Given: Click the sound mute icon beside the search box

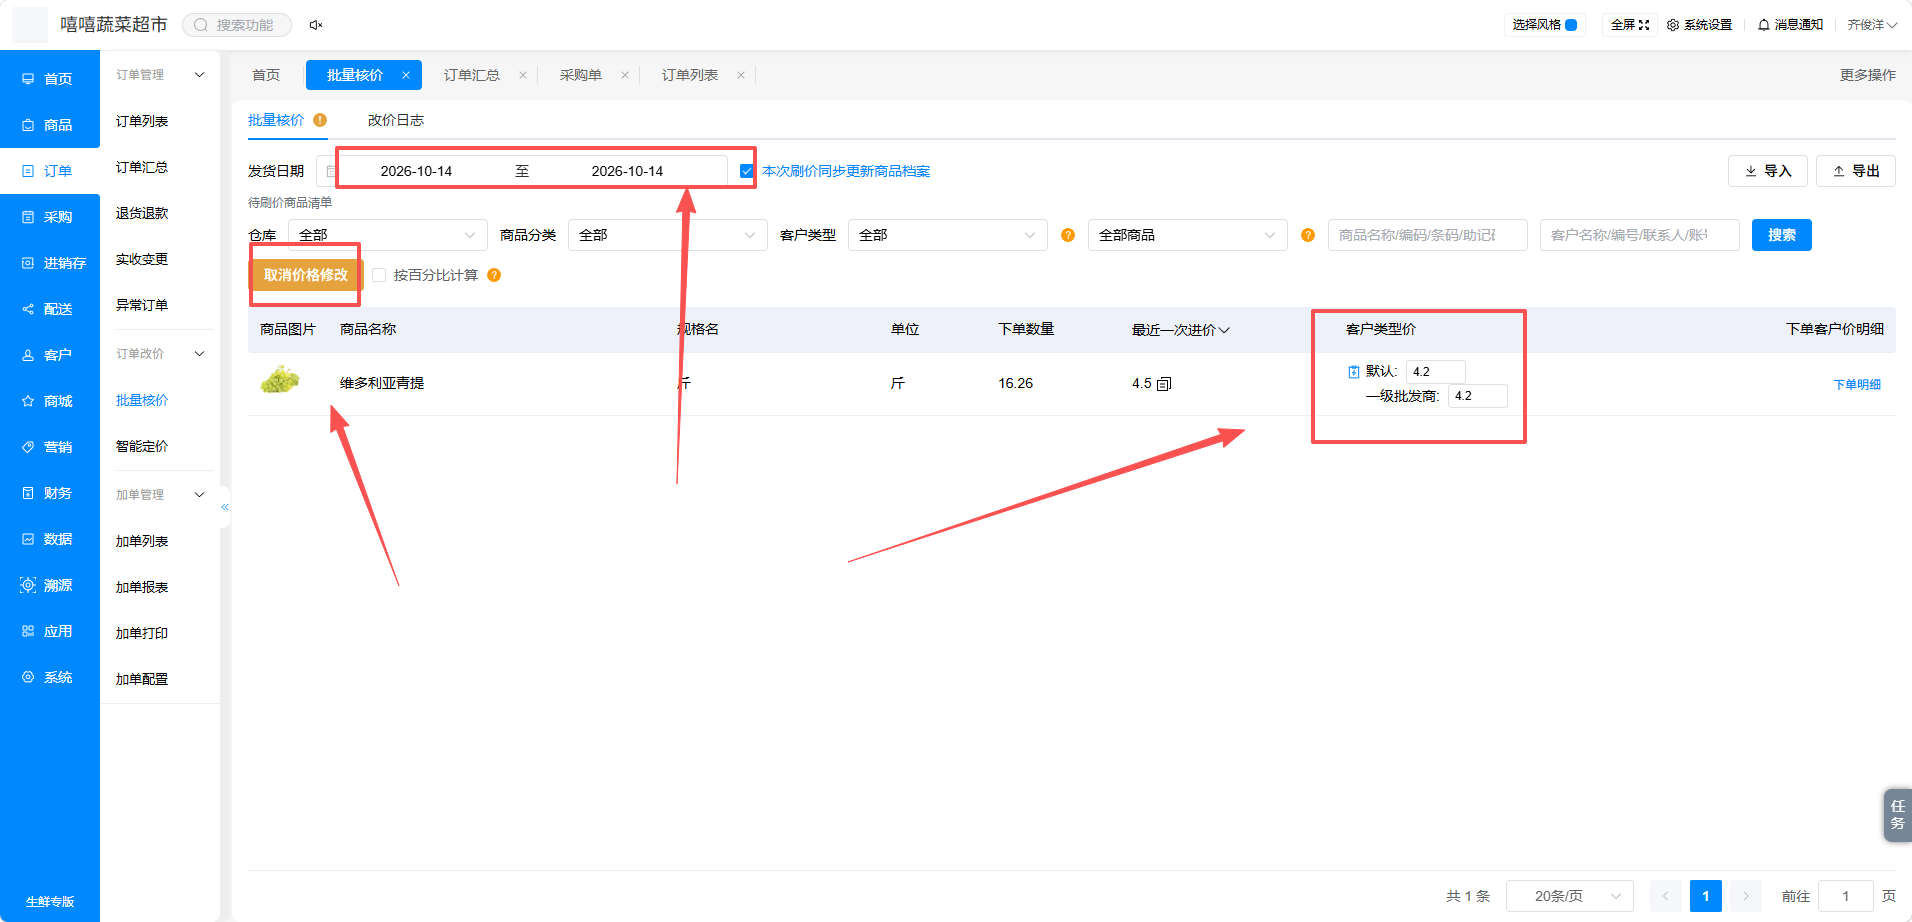Looking at the screenshot, I should click(316, 25).
